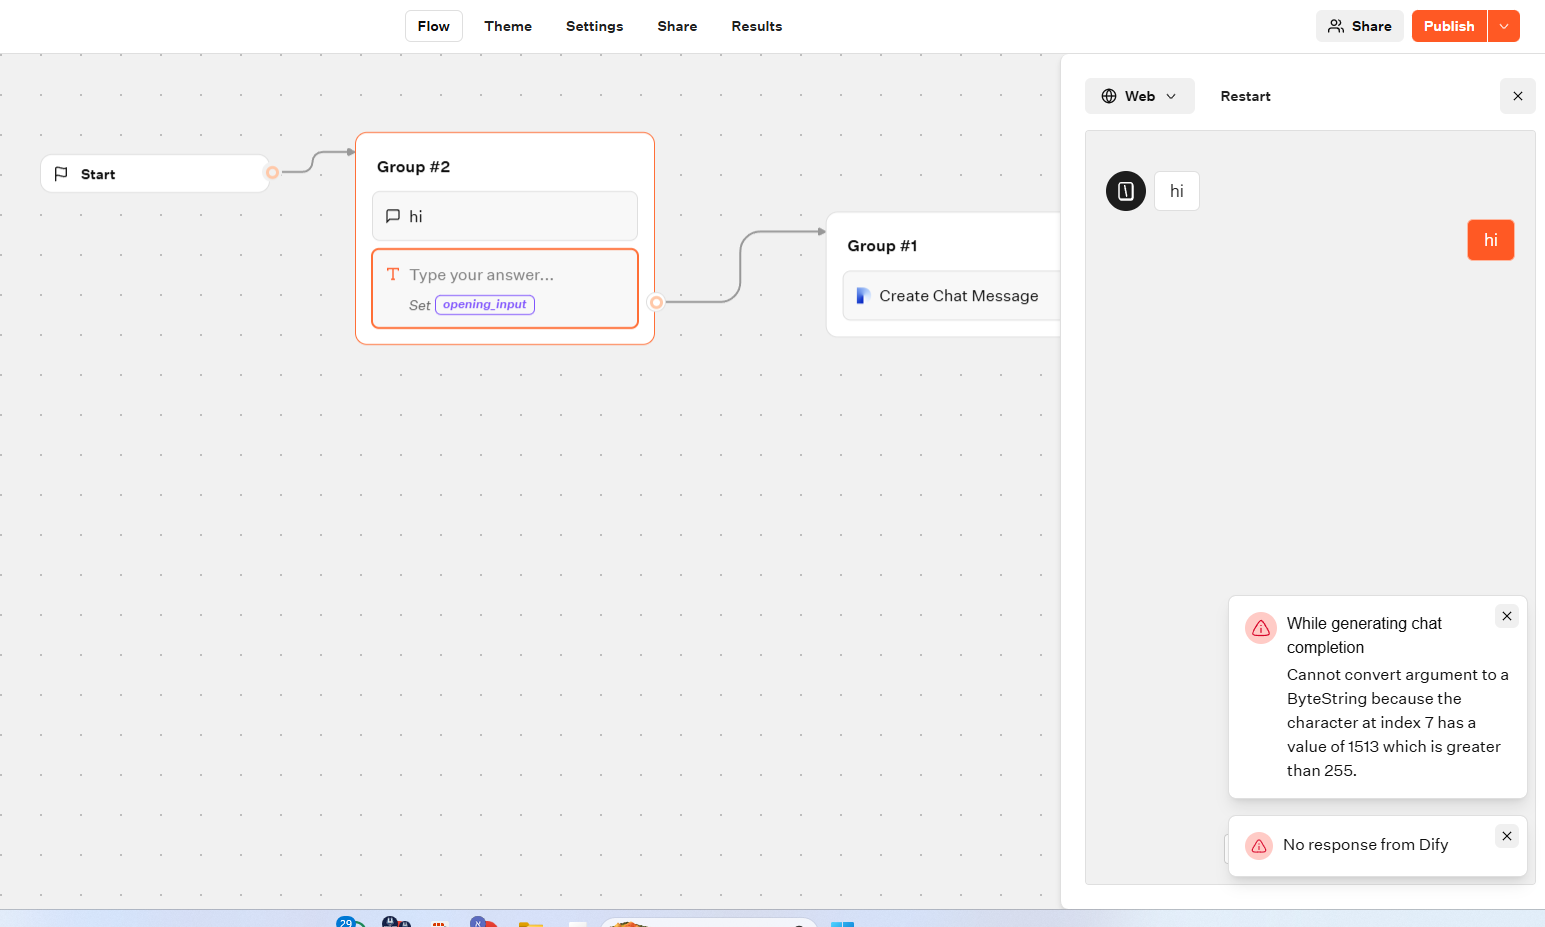1545x927 pixels.
Task: Open the Flow tab
Action: click(x=434, y=26)
